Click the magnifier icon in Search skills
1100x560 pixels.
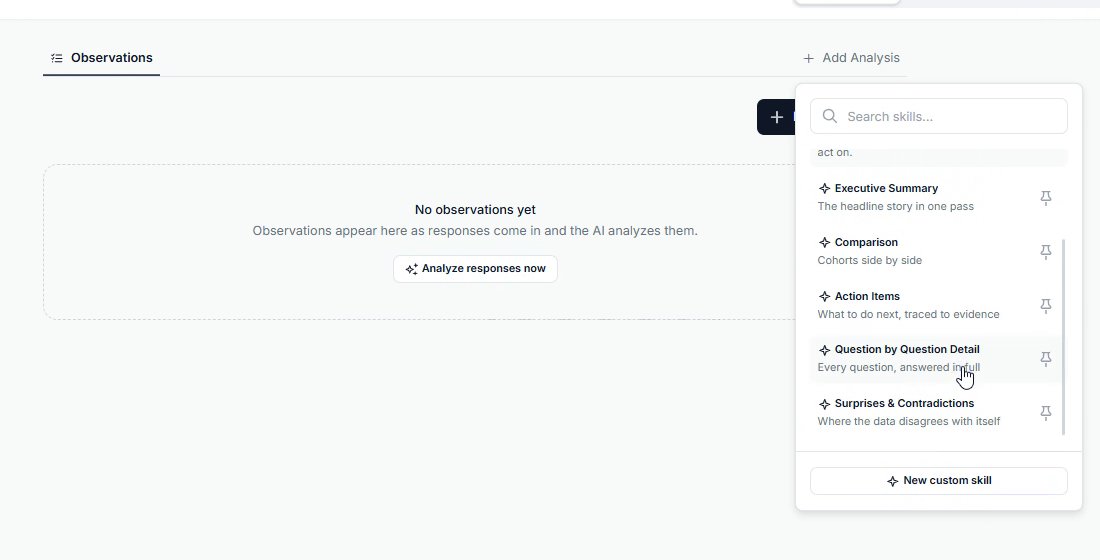[830, 116]
